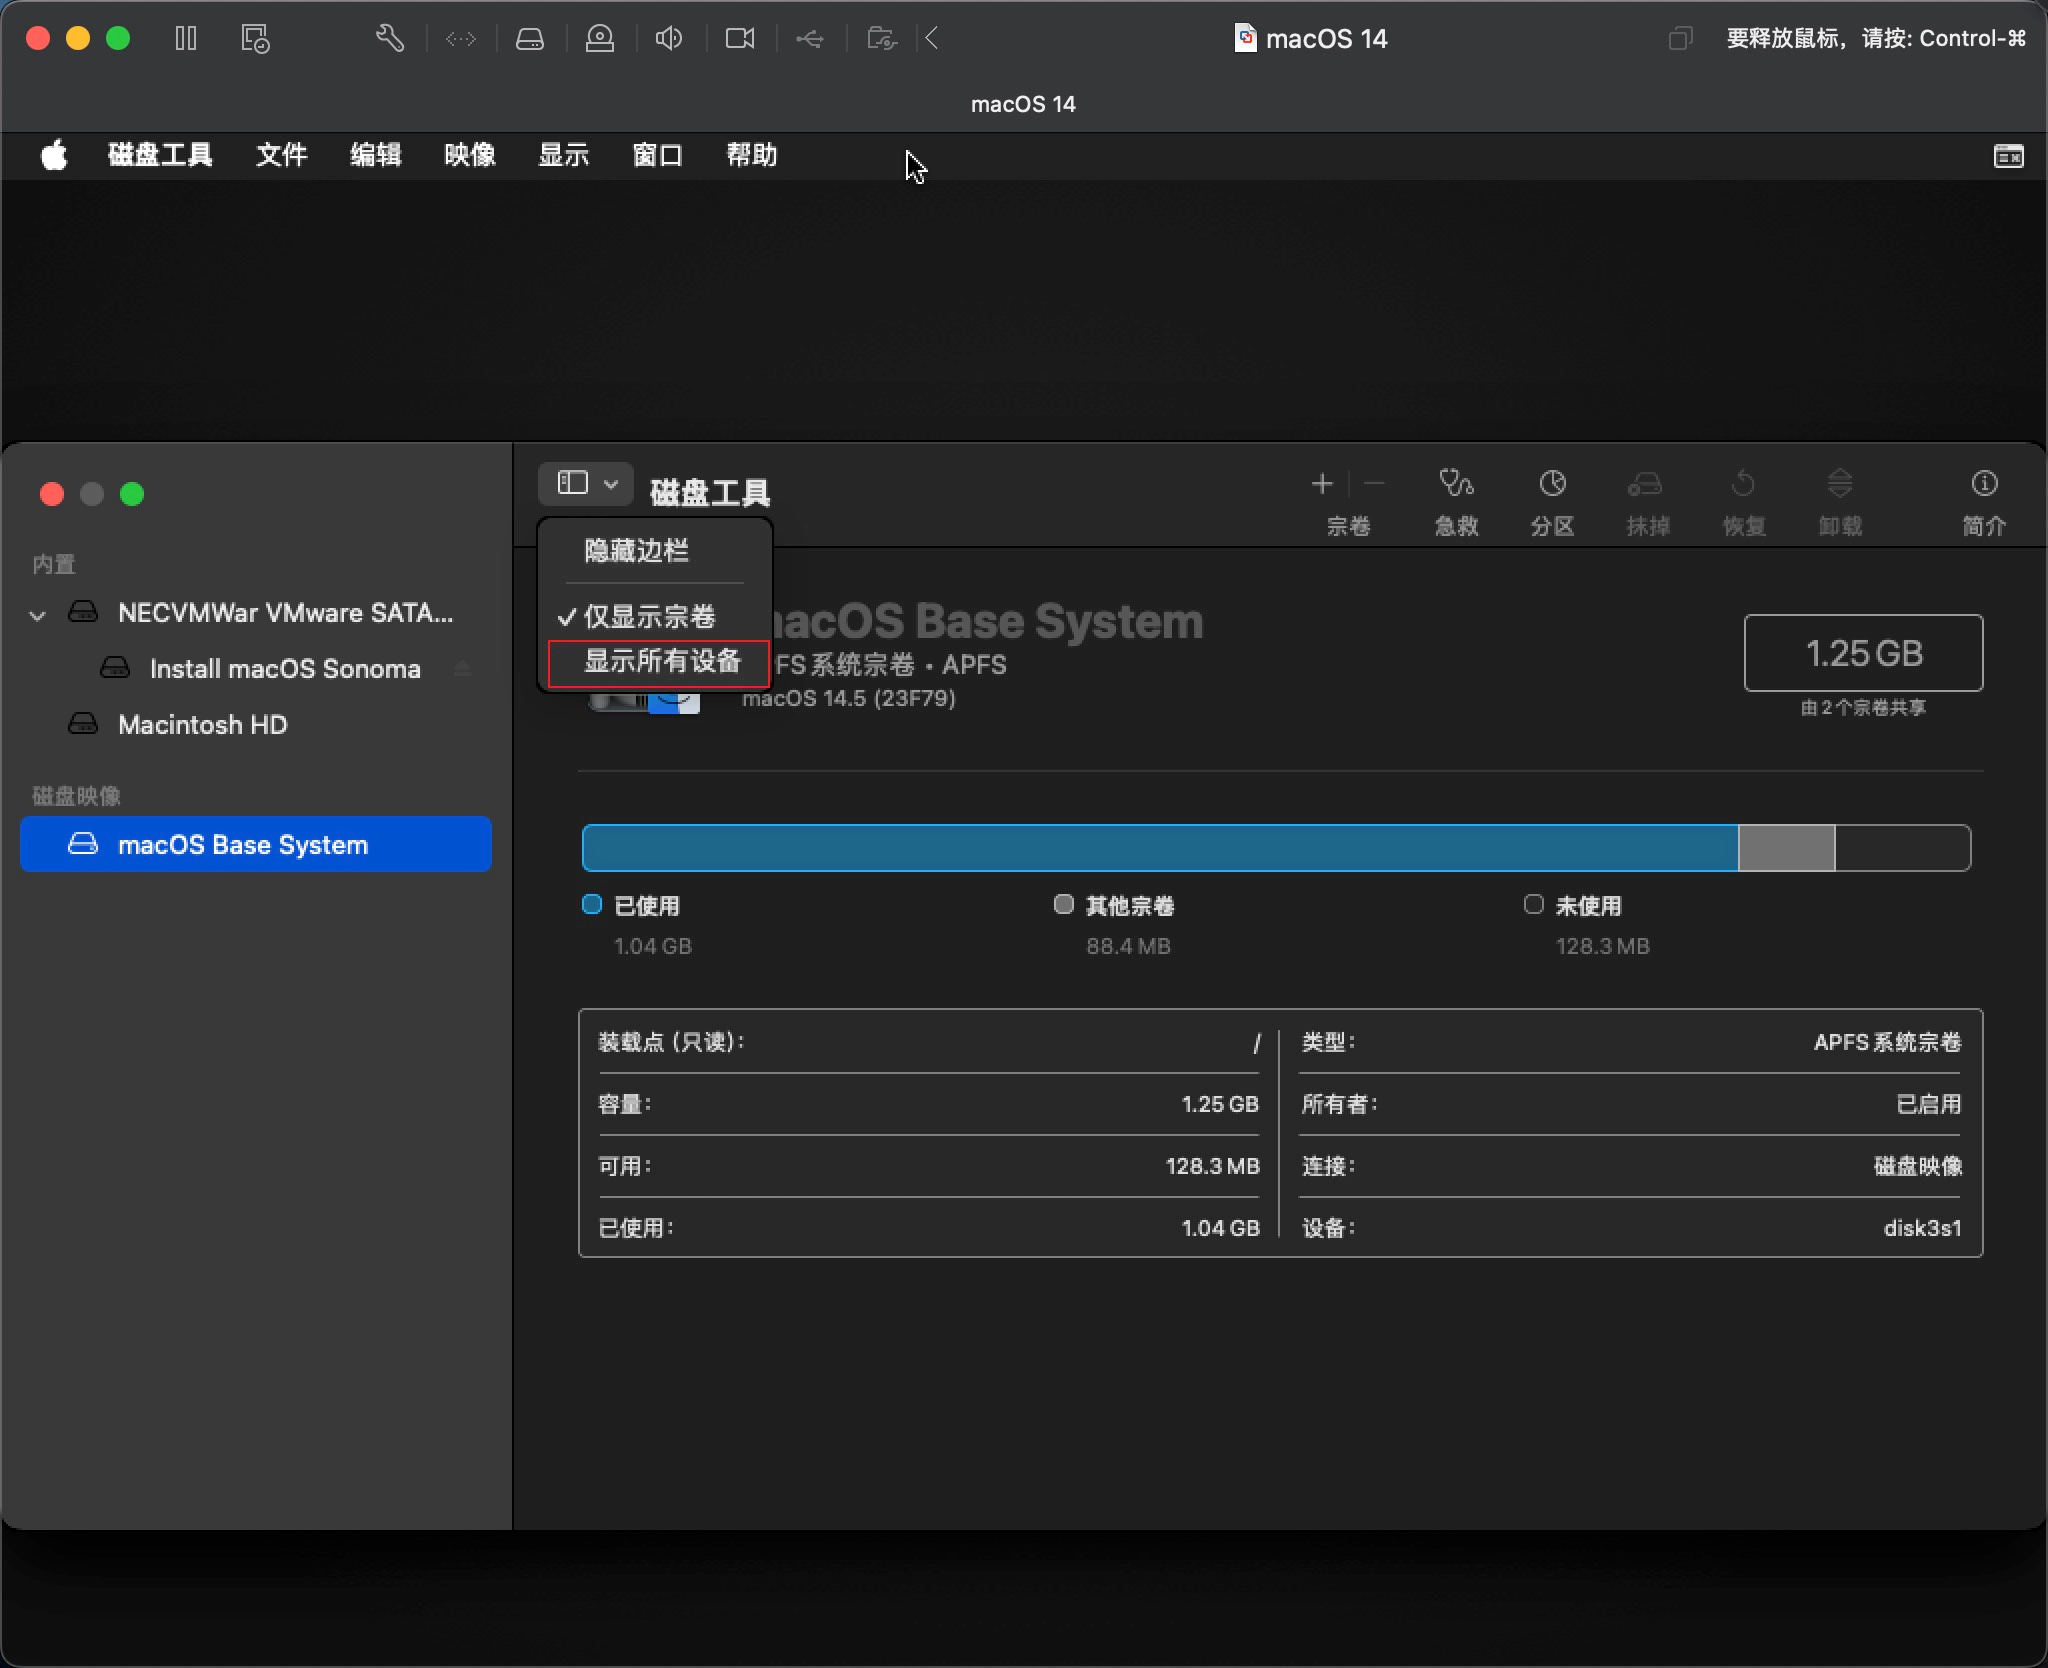The image size is (2048, 1668).
Task: Open the 显示 menu
Action: pos(563,155)
